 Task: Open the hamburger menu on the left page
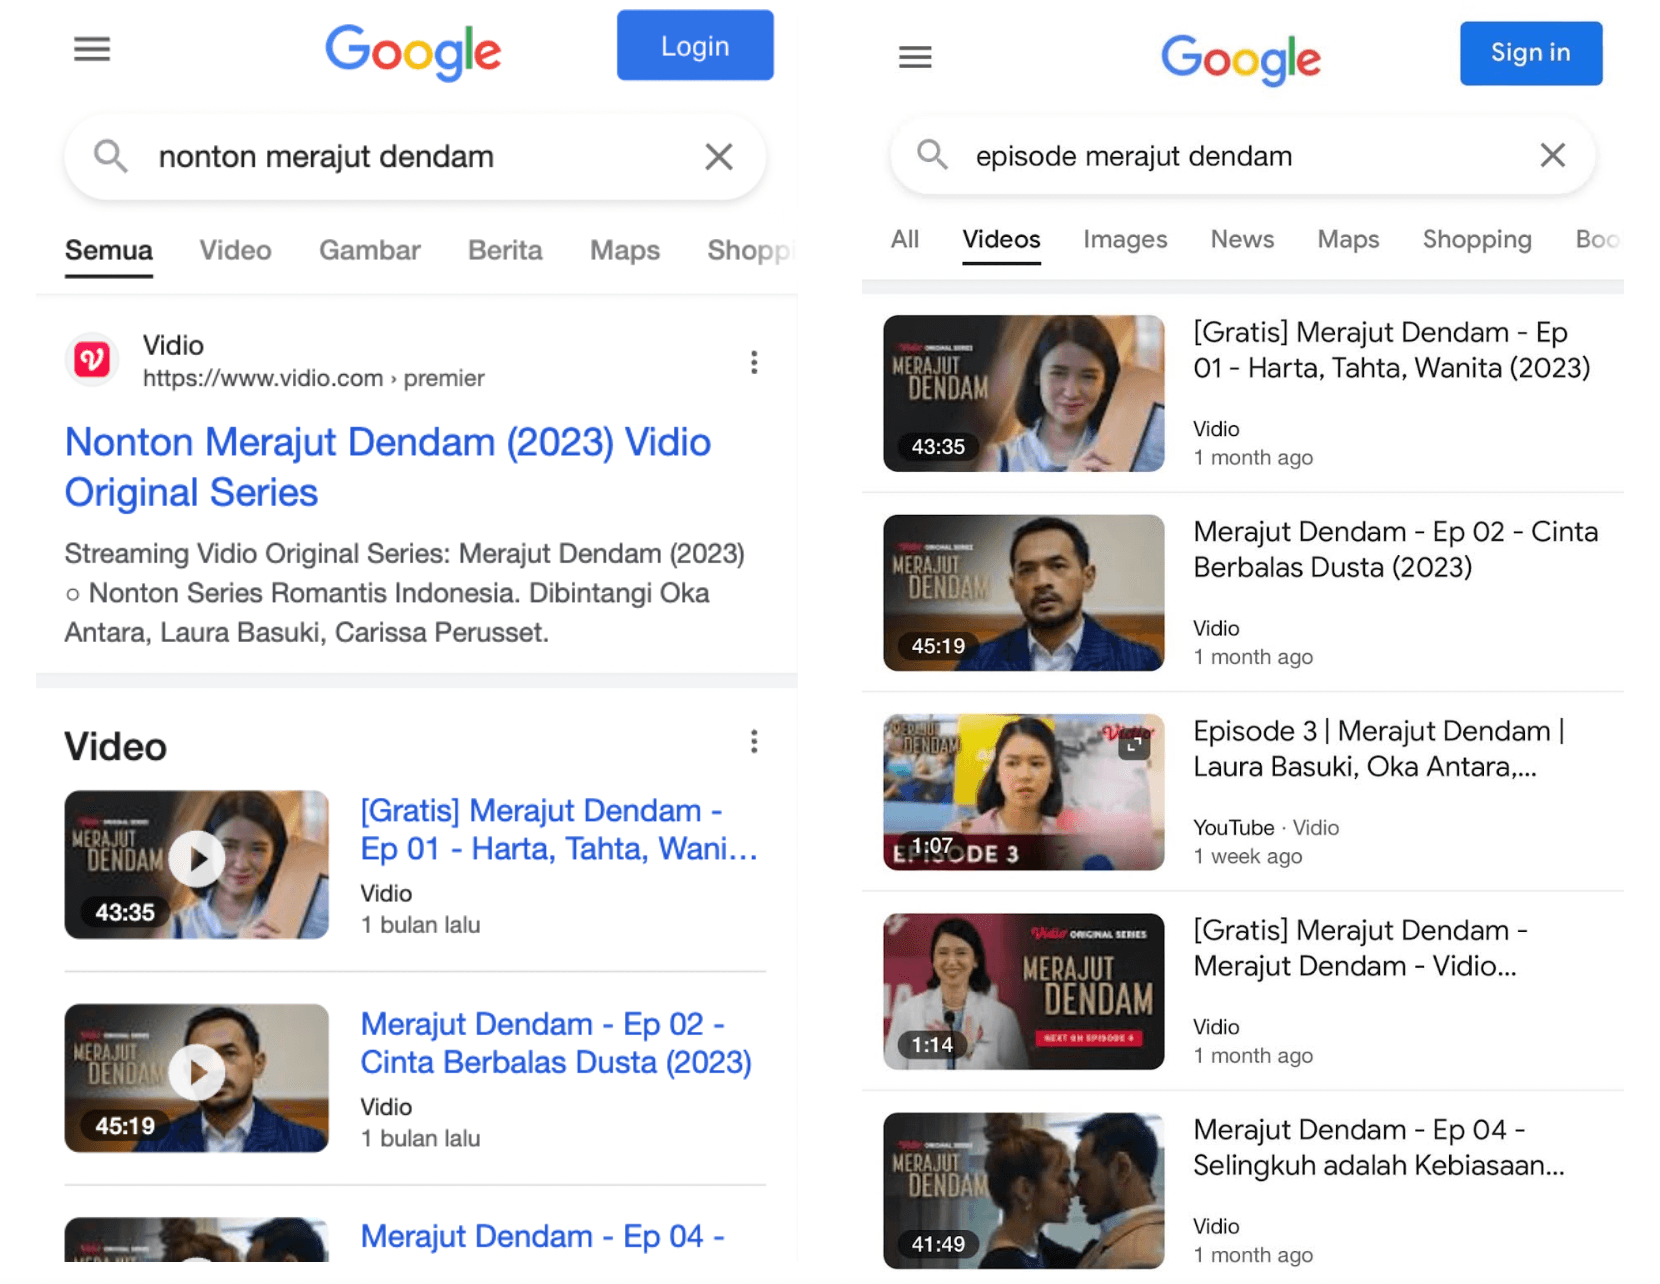pos(91,48)
